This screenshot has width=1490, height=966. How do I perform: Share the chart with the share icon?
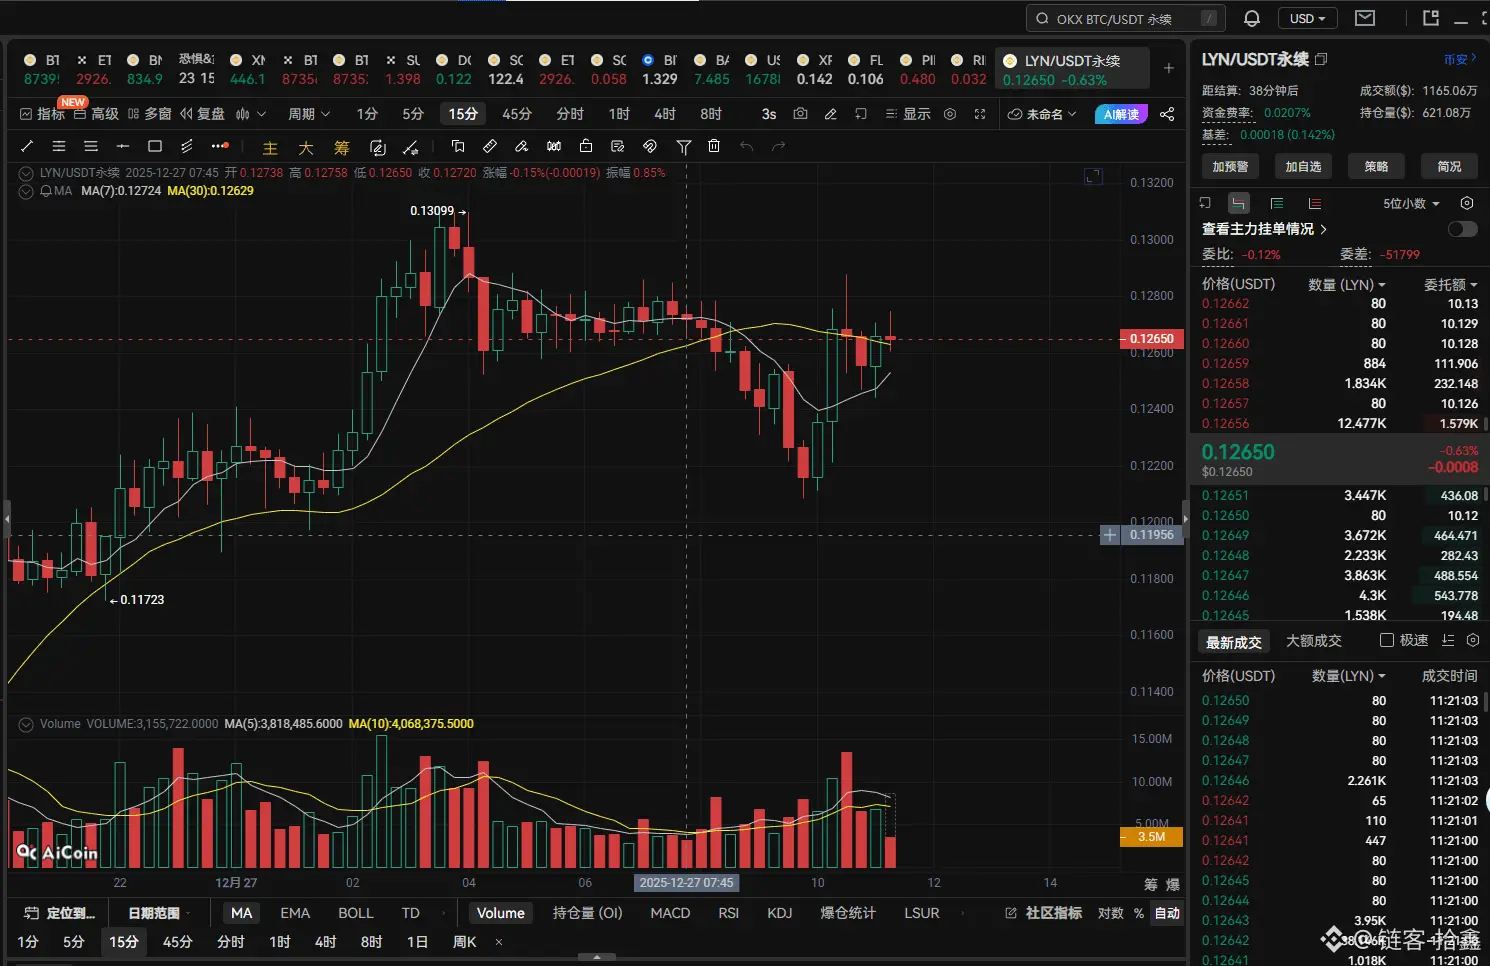(x=1167, y=114)
